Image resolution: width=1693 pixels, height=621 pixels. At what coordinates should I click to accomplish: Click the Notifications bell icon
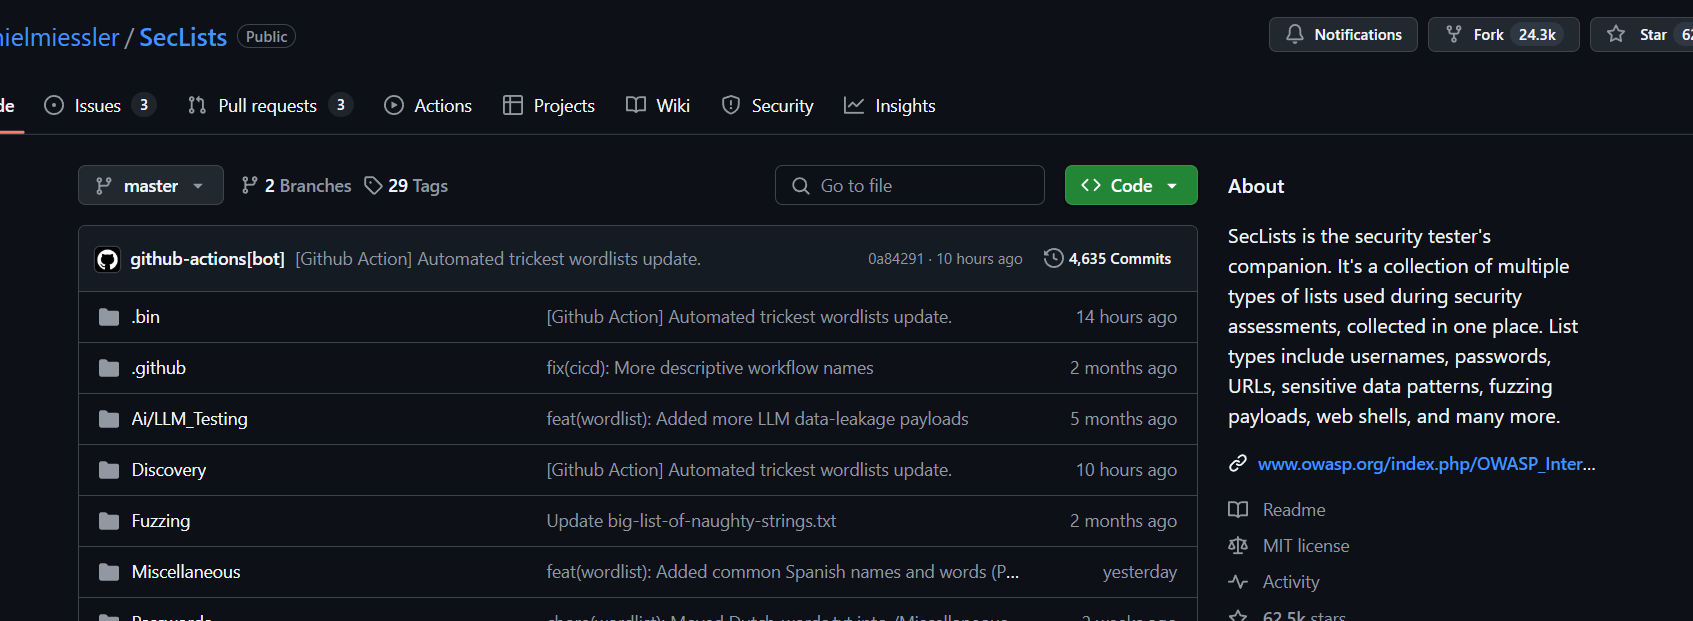tap(1295, 34)
